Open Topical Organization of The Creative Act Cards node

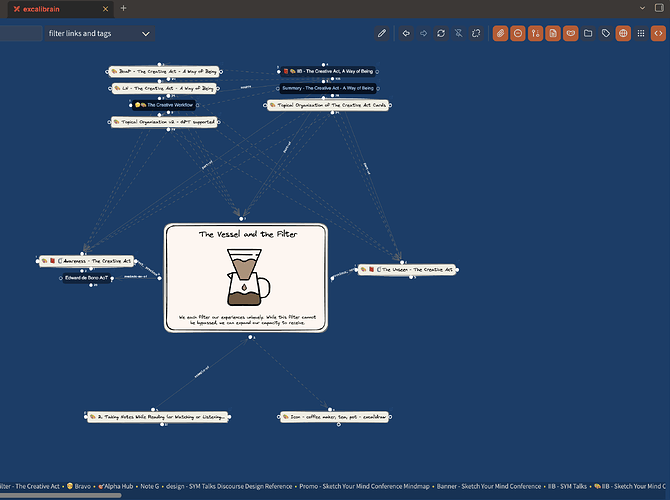[x=328, y=105]
